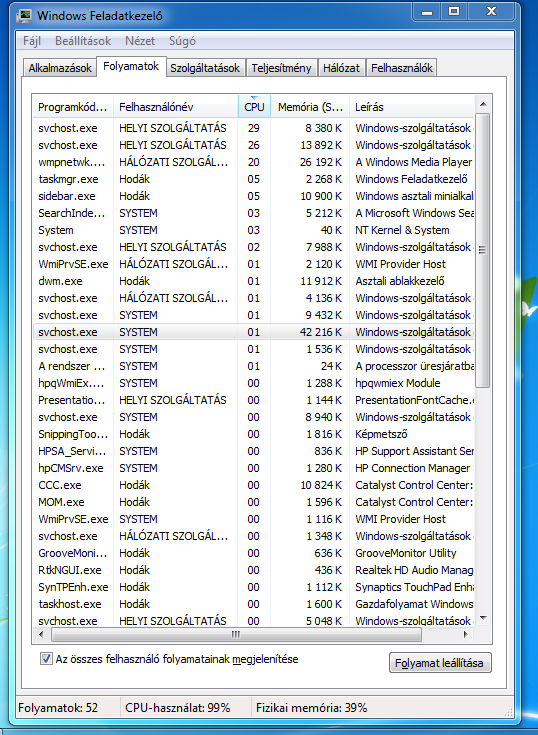Image resolution: width=538 pixels, height=735 pixels.
Task: Open the Teljesítmény tab
Action: [x=281, y=68]
